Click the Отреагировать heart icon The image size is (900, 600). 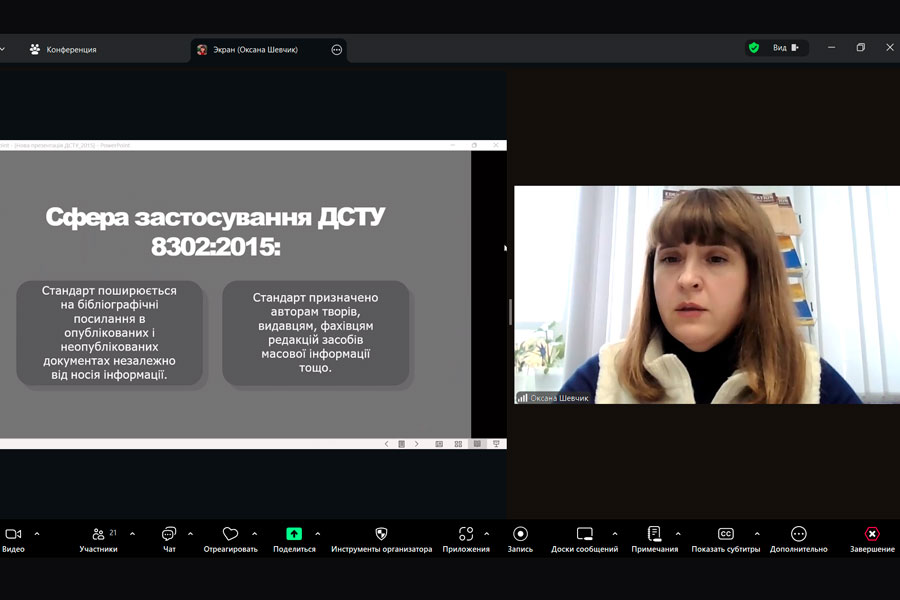pos(230,534)
